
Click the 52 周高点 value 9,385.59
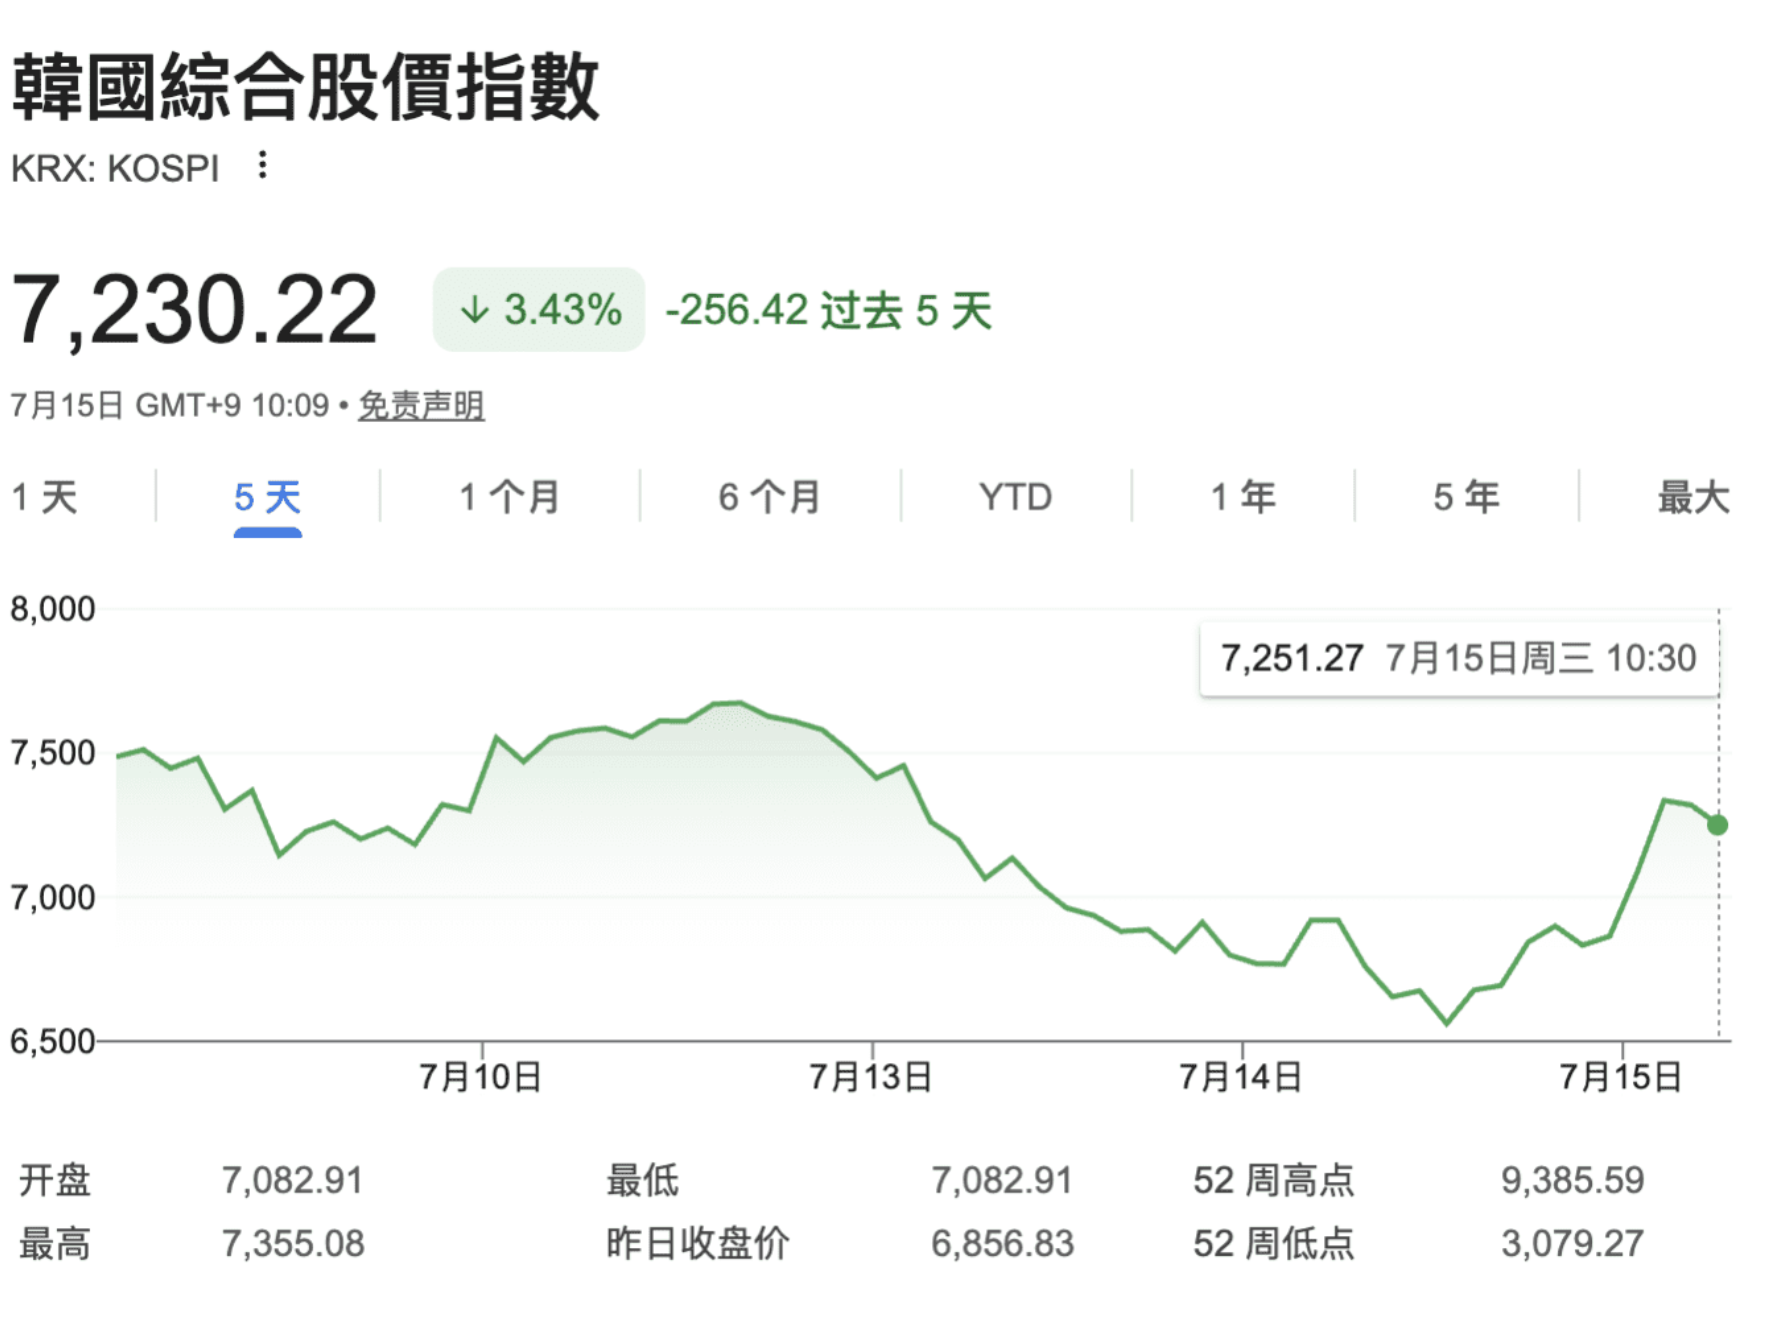[x=1572, y=1180]
